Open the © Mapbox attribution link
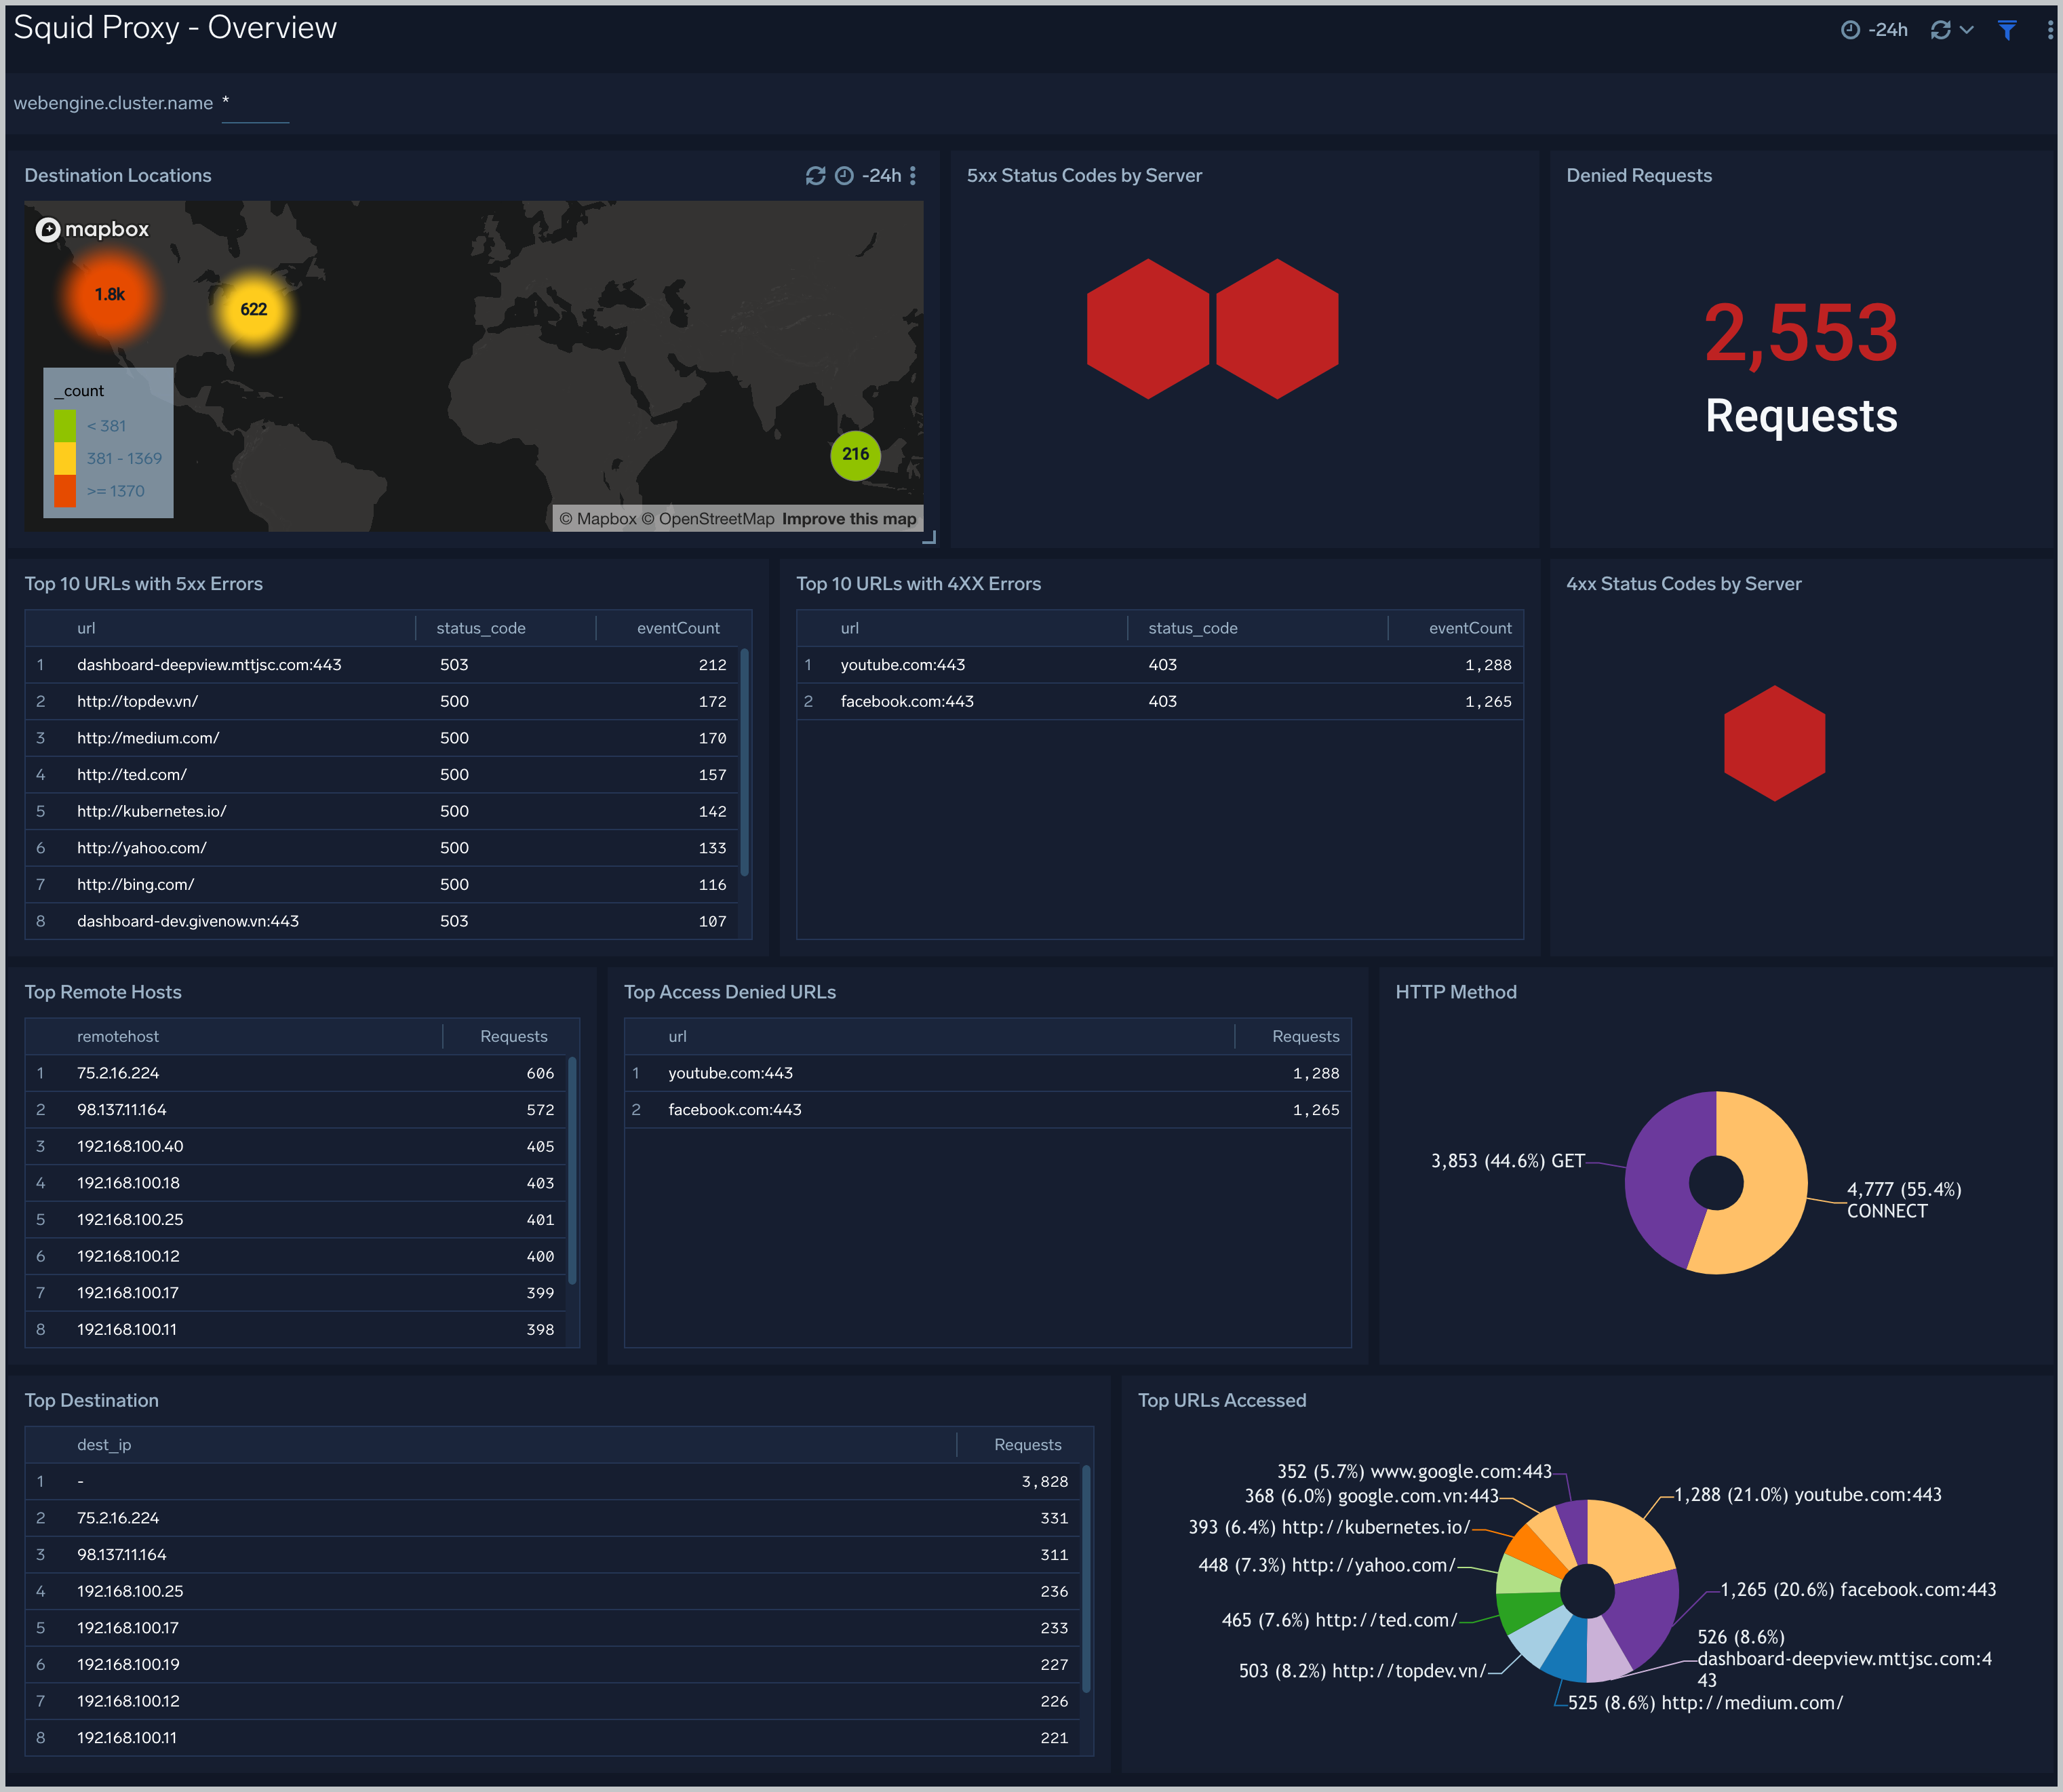This screenshot has height=1792, width=2063. [598, 519]
